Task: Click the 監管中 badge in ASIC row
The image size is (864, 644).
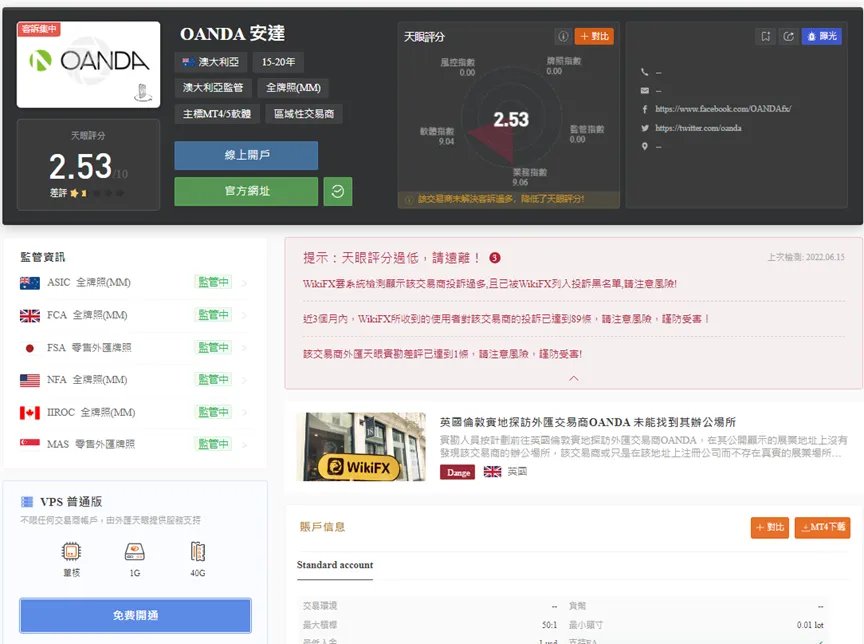Action: [x=214, y=282]
